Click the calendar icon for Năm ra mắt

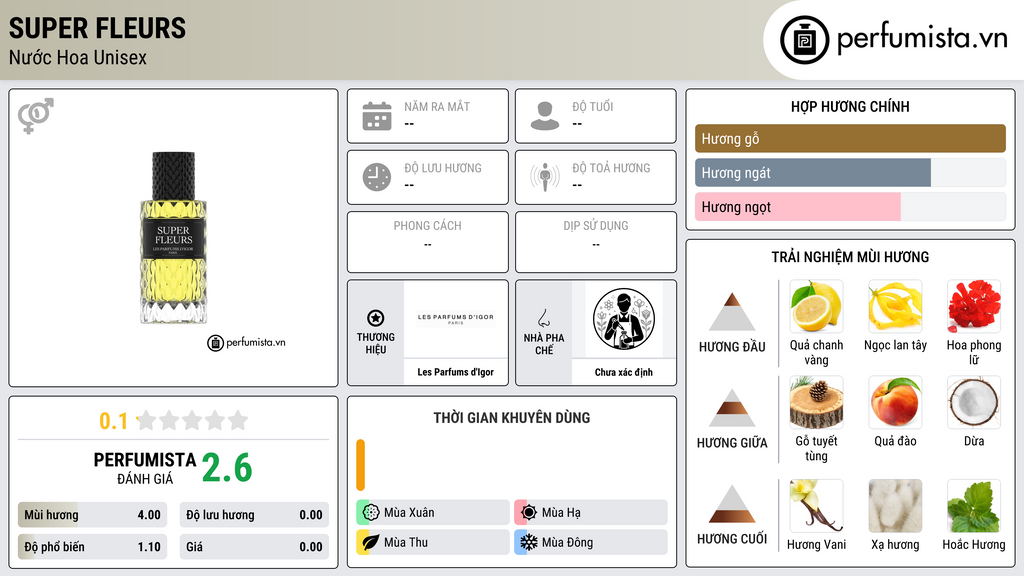pos(377,116)
